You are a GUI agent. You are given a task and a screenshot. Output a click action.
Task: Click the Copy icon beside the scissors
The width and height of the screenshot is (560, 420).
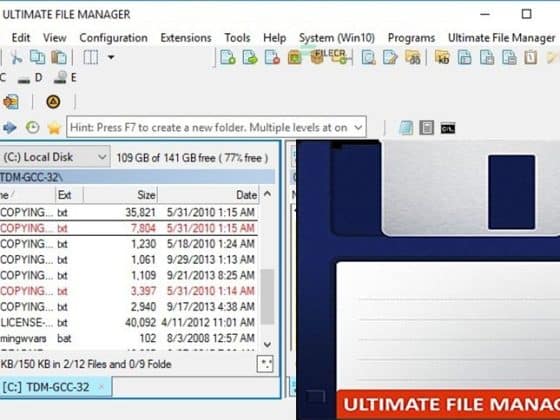click(37, 57)
